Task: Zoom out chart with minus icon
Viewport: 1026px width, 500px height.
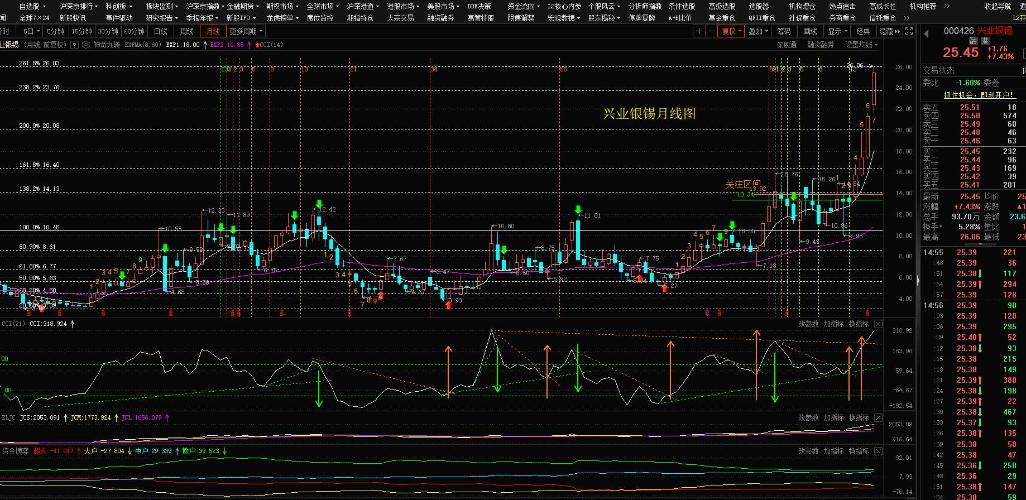Action: click(713, 31)
